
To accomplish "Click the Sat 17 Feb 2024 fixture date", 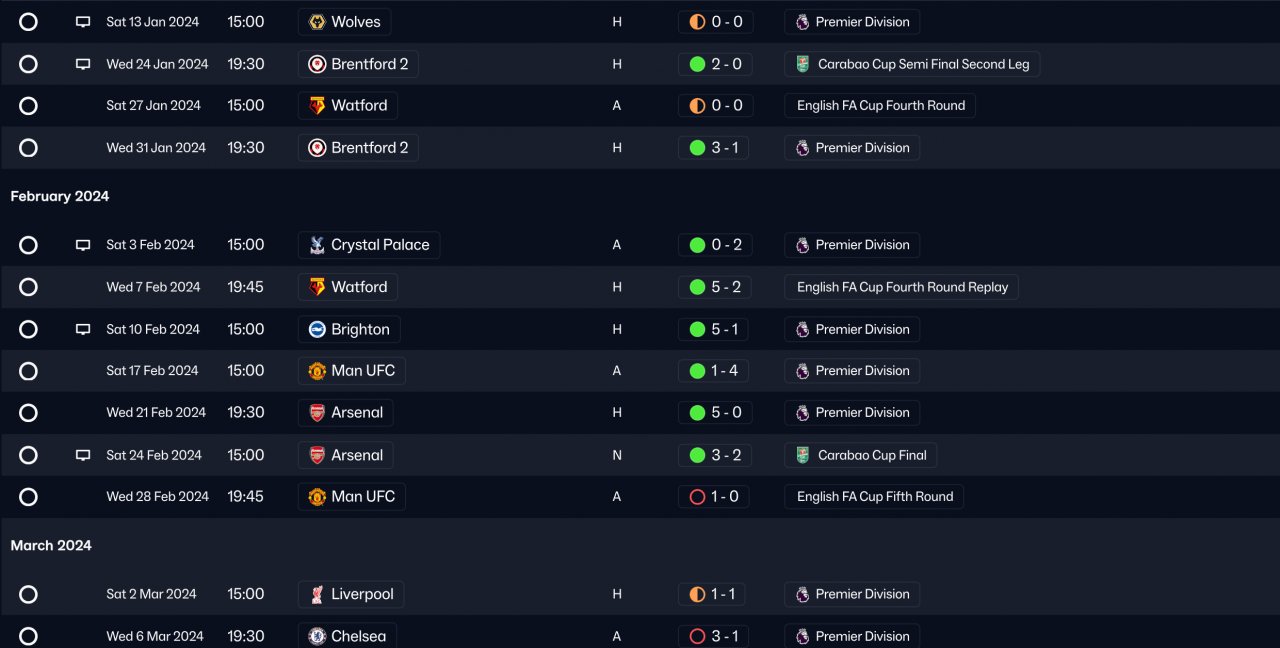I will tap(152, 371).
